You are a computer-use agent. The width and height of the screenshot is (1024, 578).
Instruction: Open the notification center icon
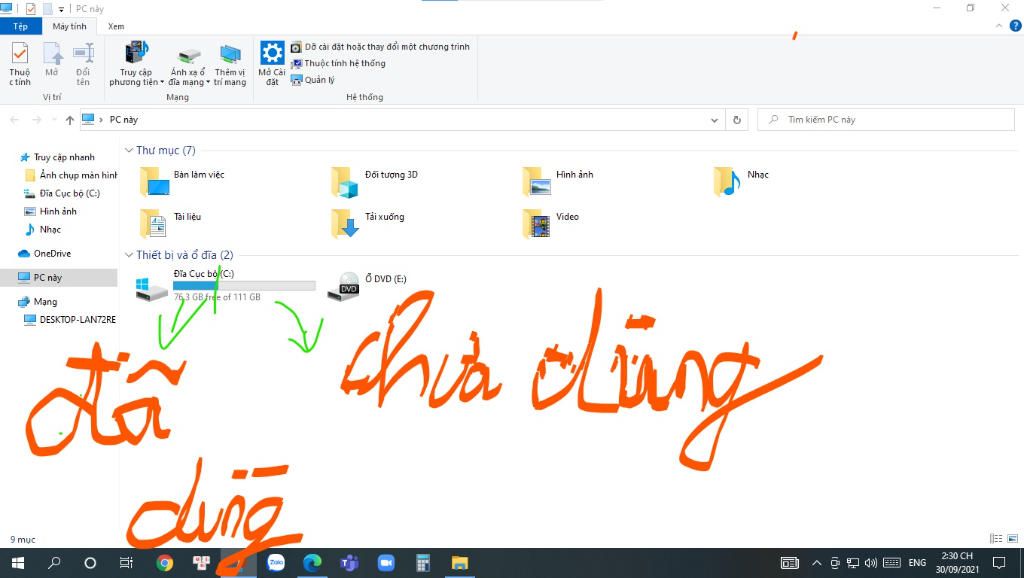point(999,563)
